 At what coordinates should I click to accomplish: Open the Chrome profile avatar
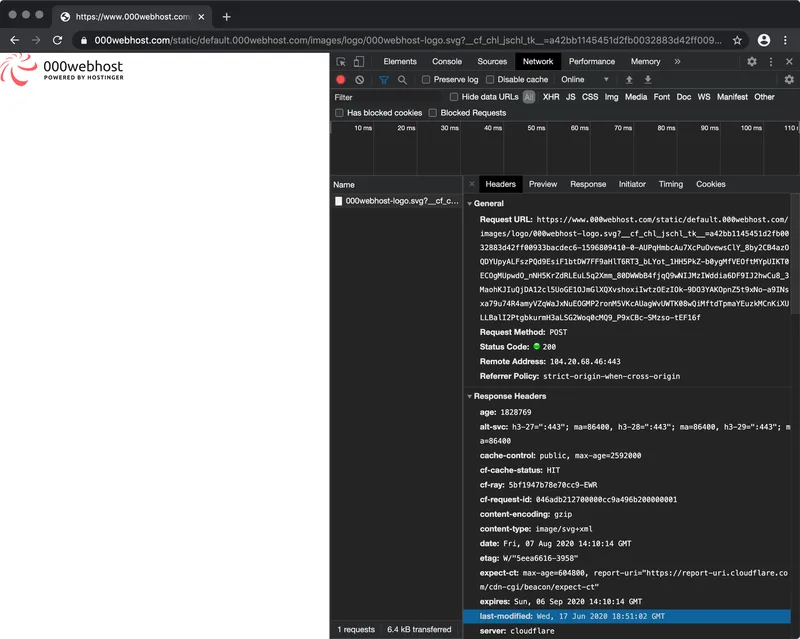pos(763,40)
